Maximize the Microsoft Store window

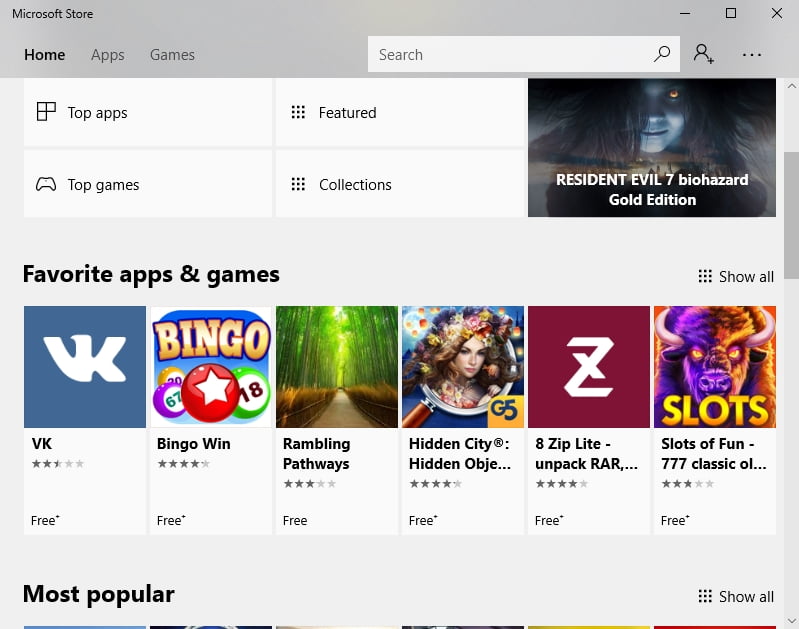(731, 13)
